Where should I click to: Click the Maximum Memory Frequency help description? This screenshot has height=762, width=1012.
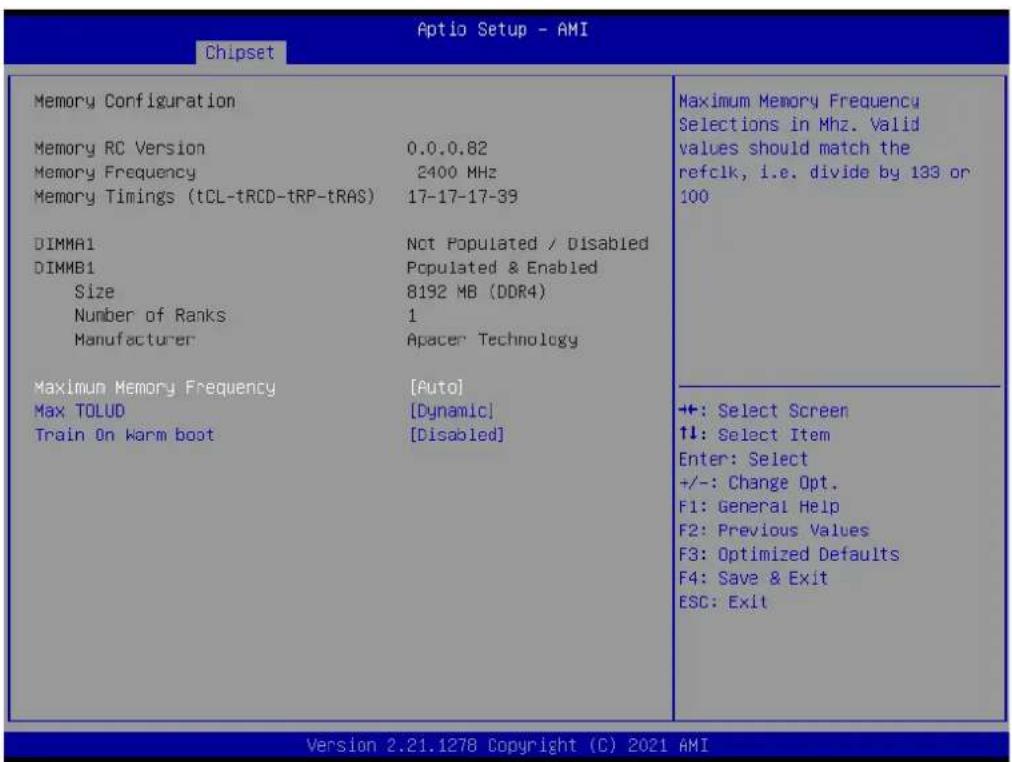[824, 148]
